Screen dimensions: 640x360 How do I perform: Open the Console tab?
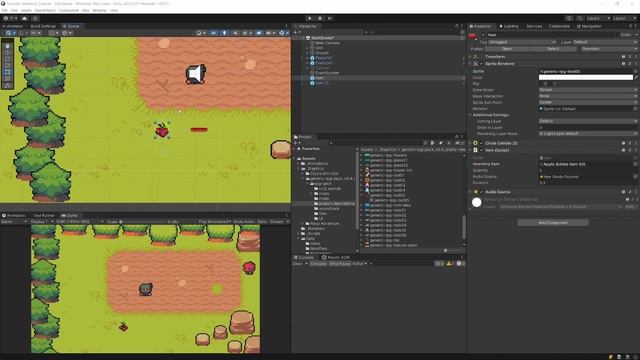304,258
